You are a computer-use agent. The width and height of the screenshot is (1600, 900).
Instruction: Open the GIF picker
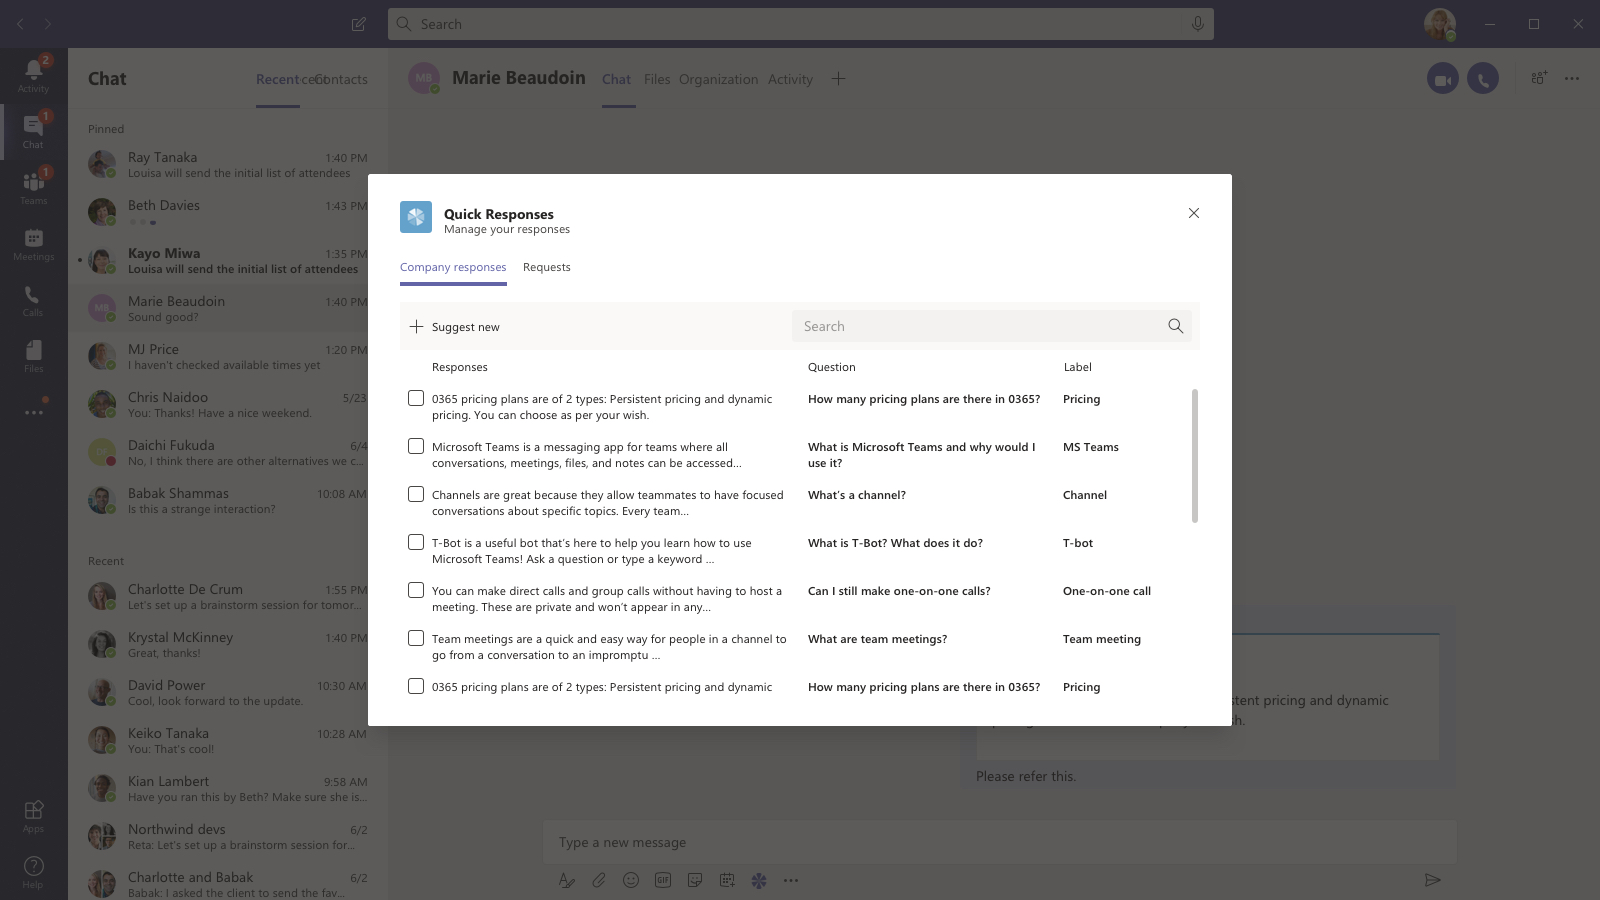(x=662, y=880)
